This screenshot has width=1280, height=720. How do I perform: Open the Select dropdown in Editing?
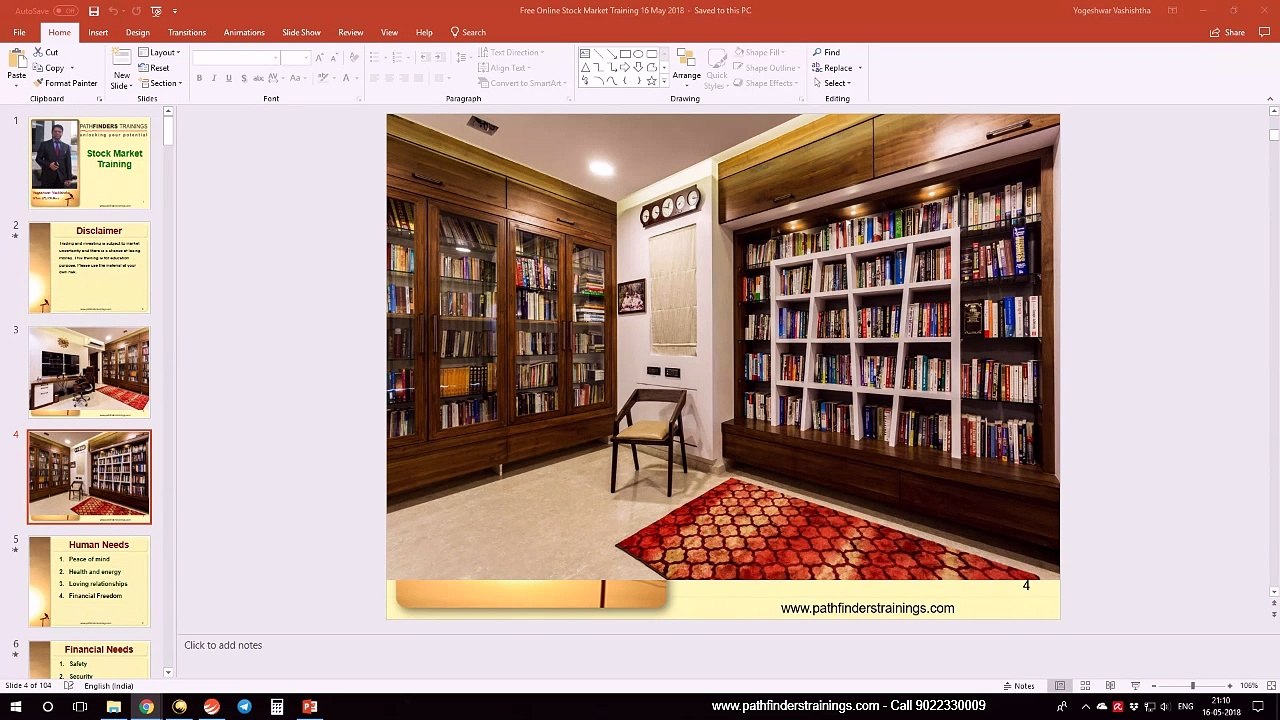(831, 83)
